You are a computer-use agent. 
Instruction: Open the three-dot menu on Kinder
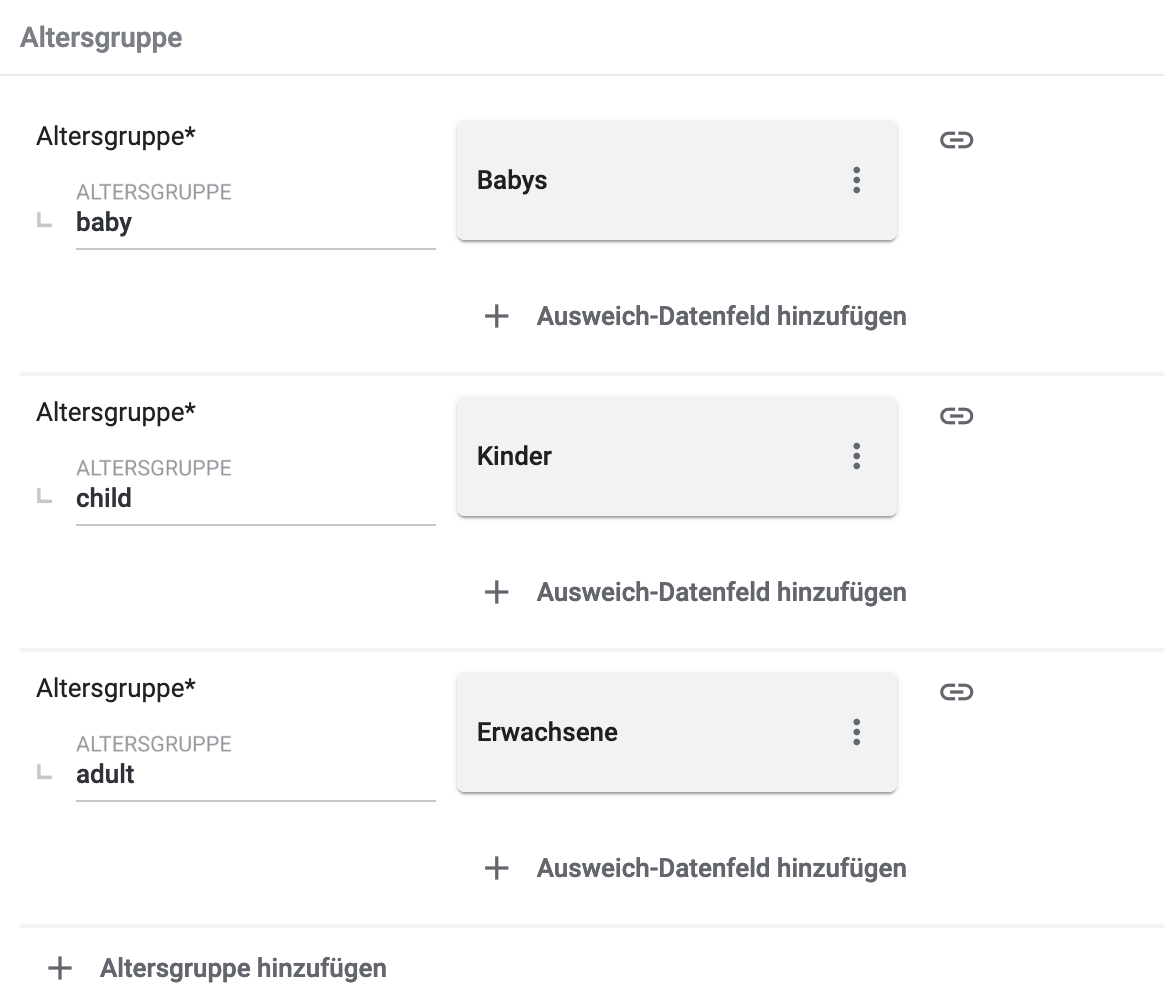click(856, 457)
